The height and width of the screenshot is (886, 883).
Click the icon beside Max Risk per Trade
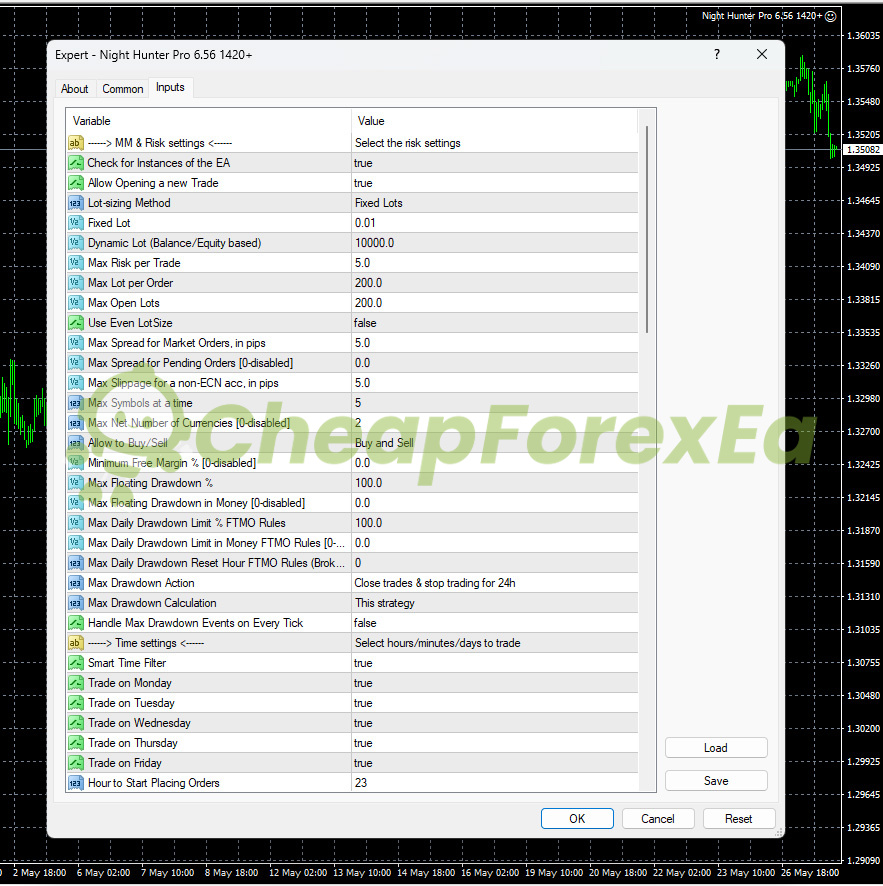point(76,263)
